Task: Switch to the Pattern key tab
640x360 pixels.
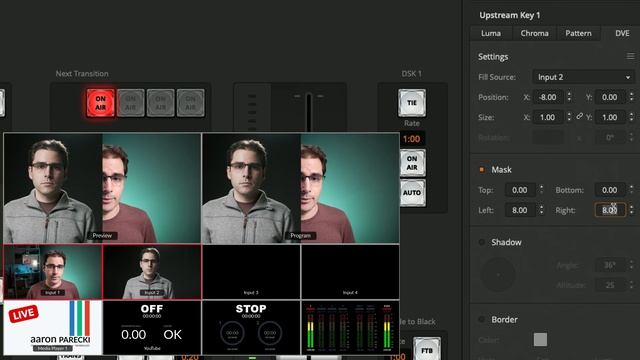Action: [578, 33]
